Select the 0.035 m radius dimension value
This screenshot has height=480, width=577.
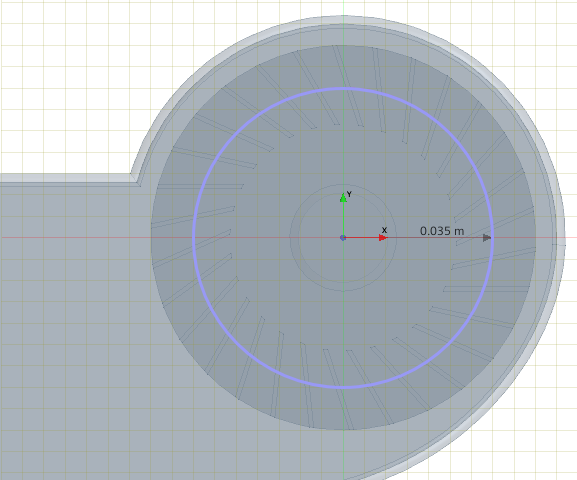coord(442,231)
